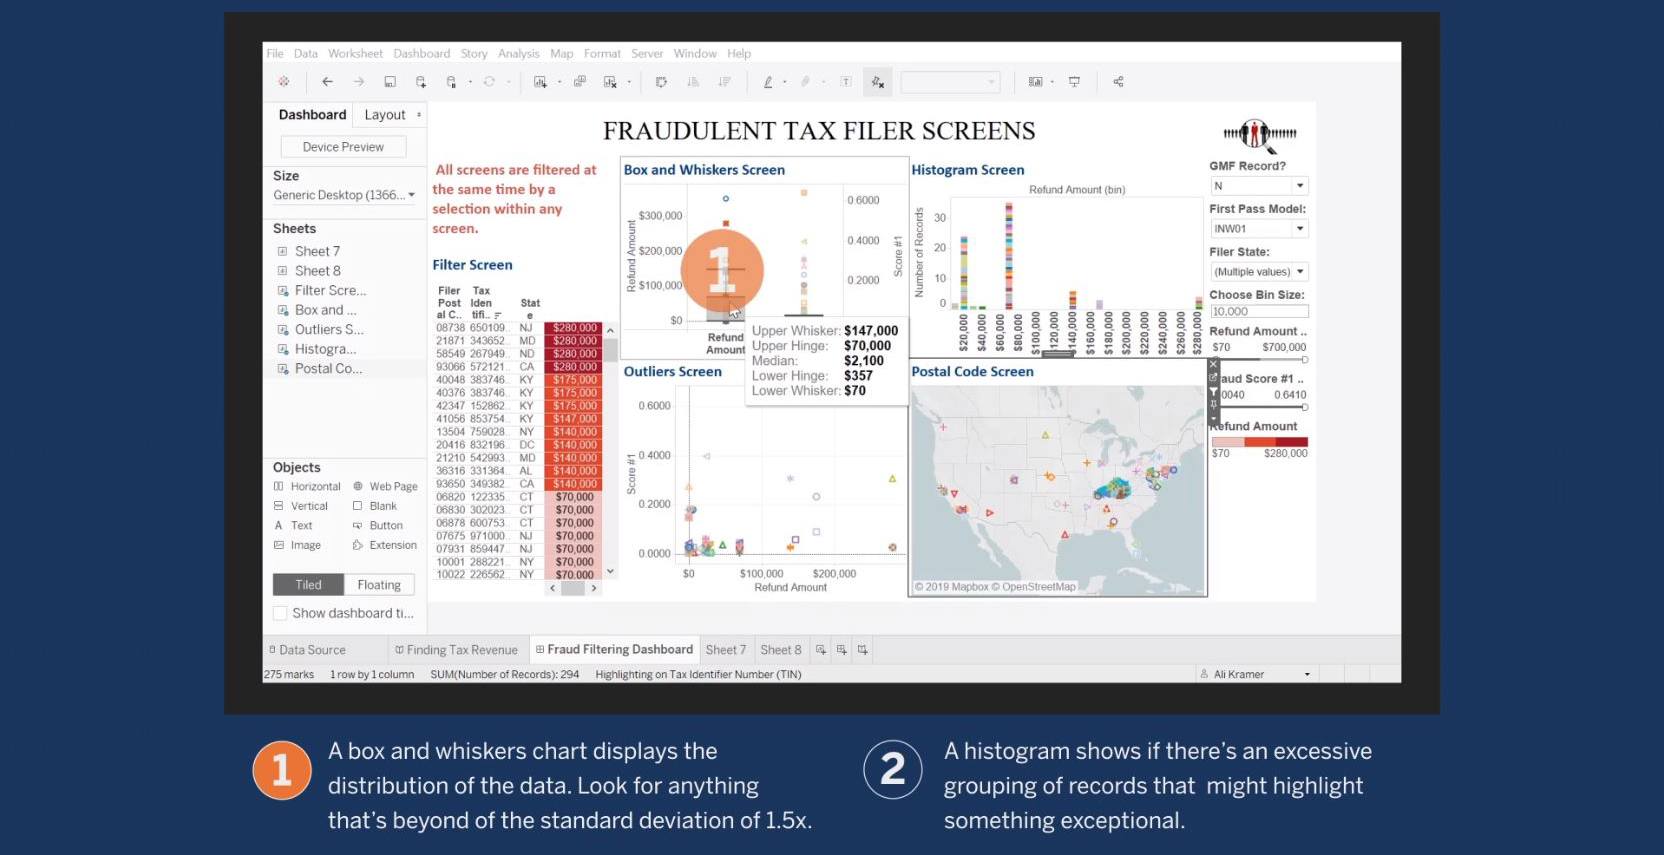Viewport: 1664px width, 855px height.
Task: Switch object layout to Floating
Action: click(379, 585)
